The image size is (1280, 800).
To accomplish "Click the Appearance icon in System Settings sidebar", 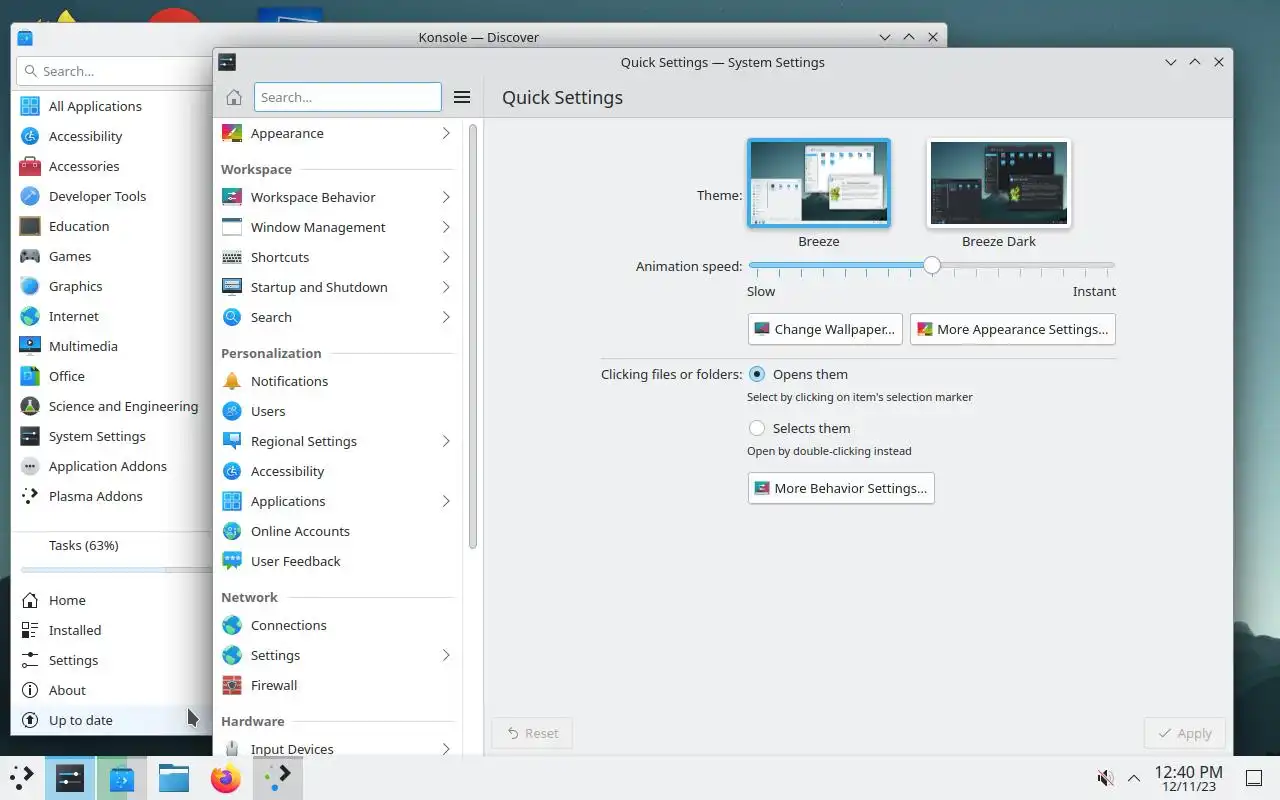I will (232, 133).
